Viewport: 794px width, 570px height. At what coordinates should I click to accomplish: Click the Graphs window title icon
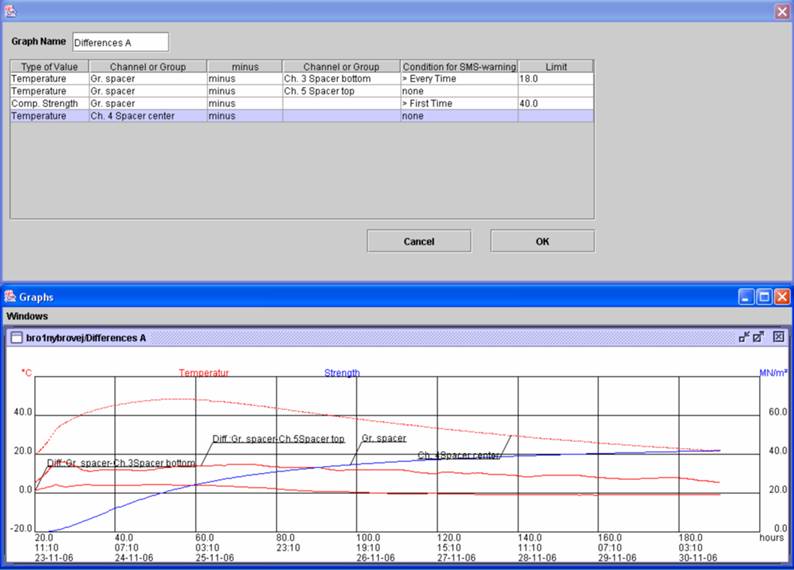(x=10, y=297)
